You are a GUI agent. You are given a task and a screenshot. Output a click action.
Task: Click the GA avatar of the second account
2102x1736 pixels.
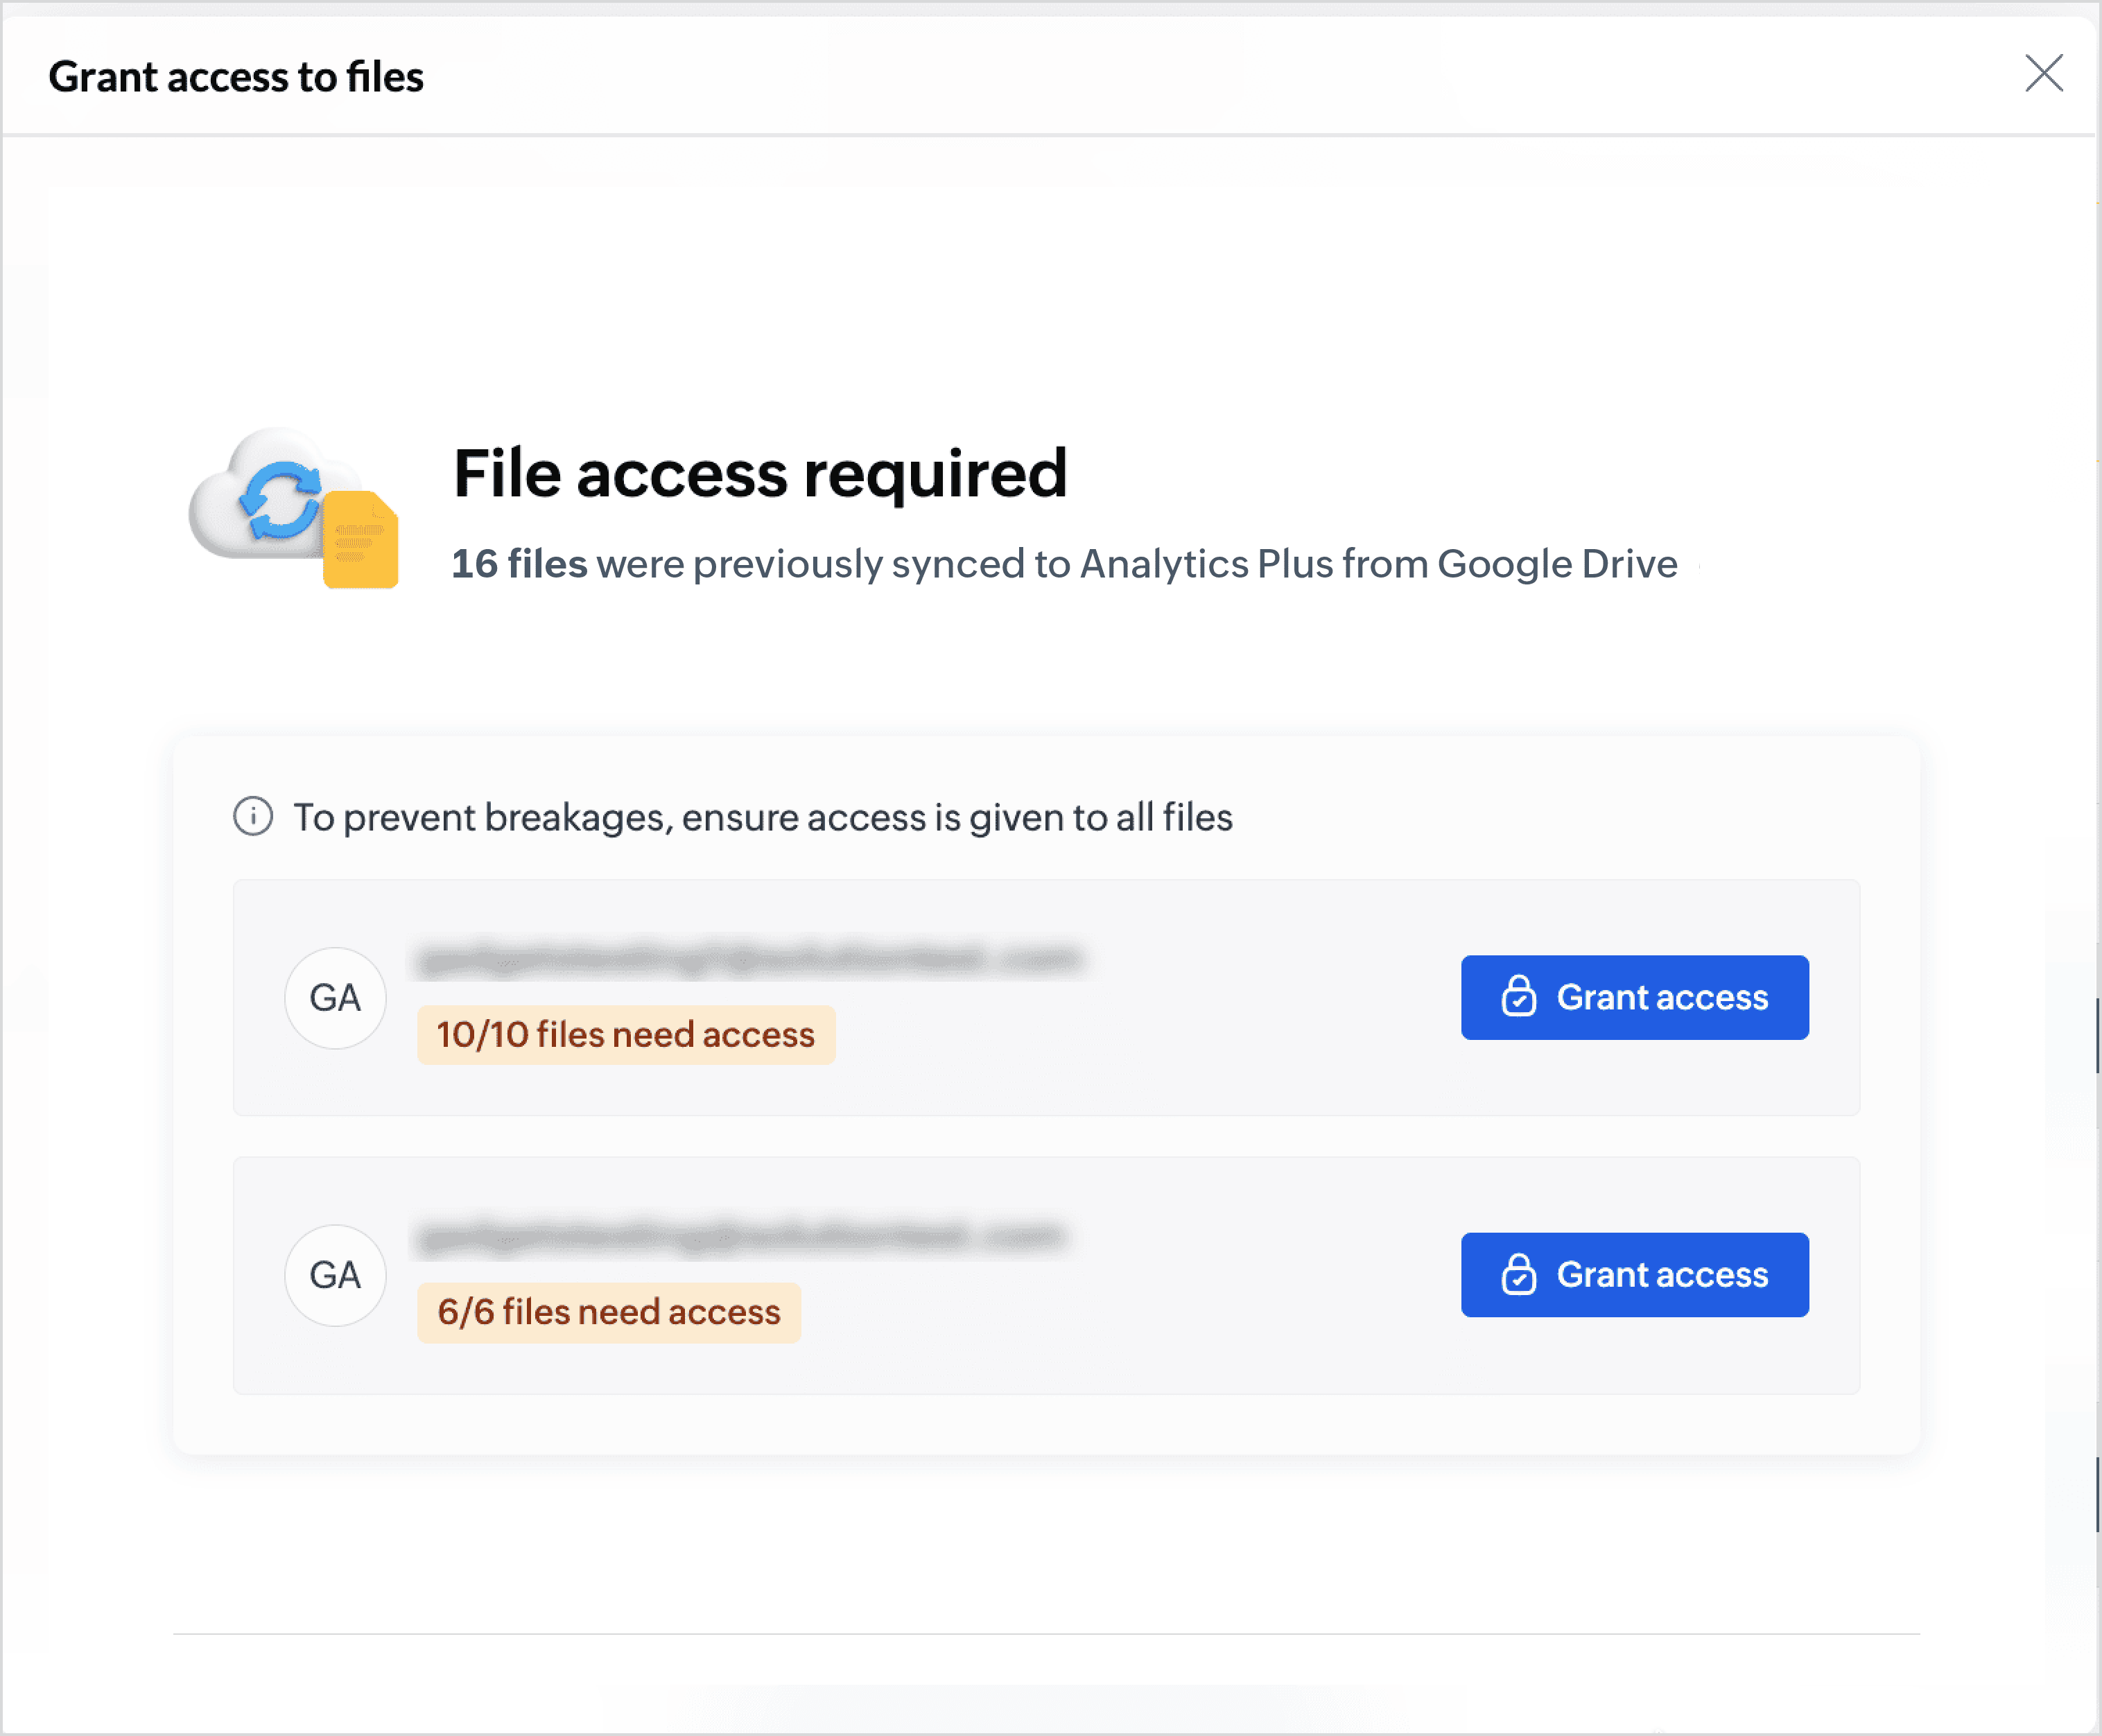[x=335, y=1275]
